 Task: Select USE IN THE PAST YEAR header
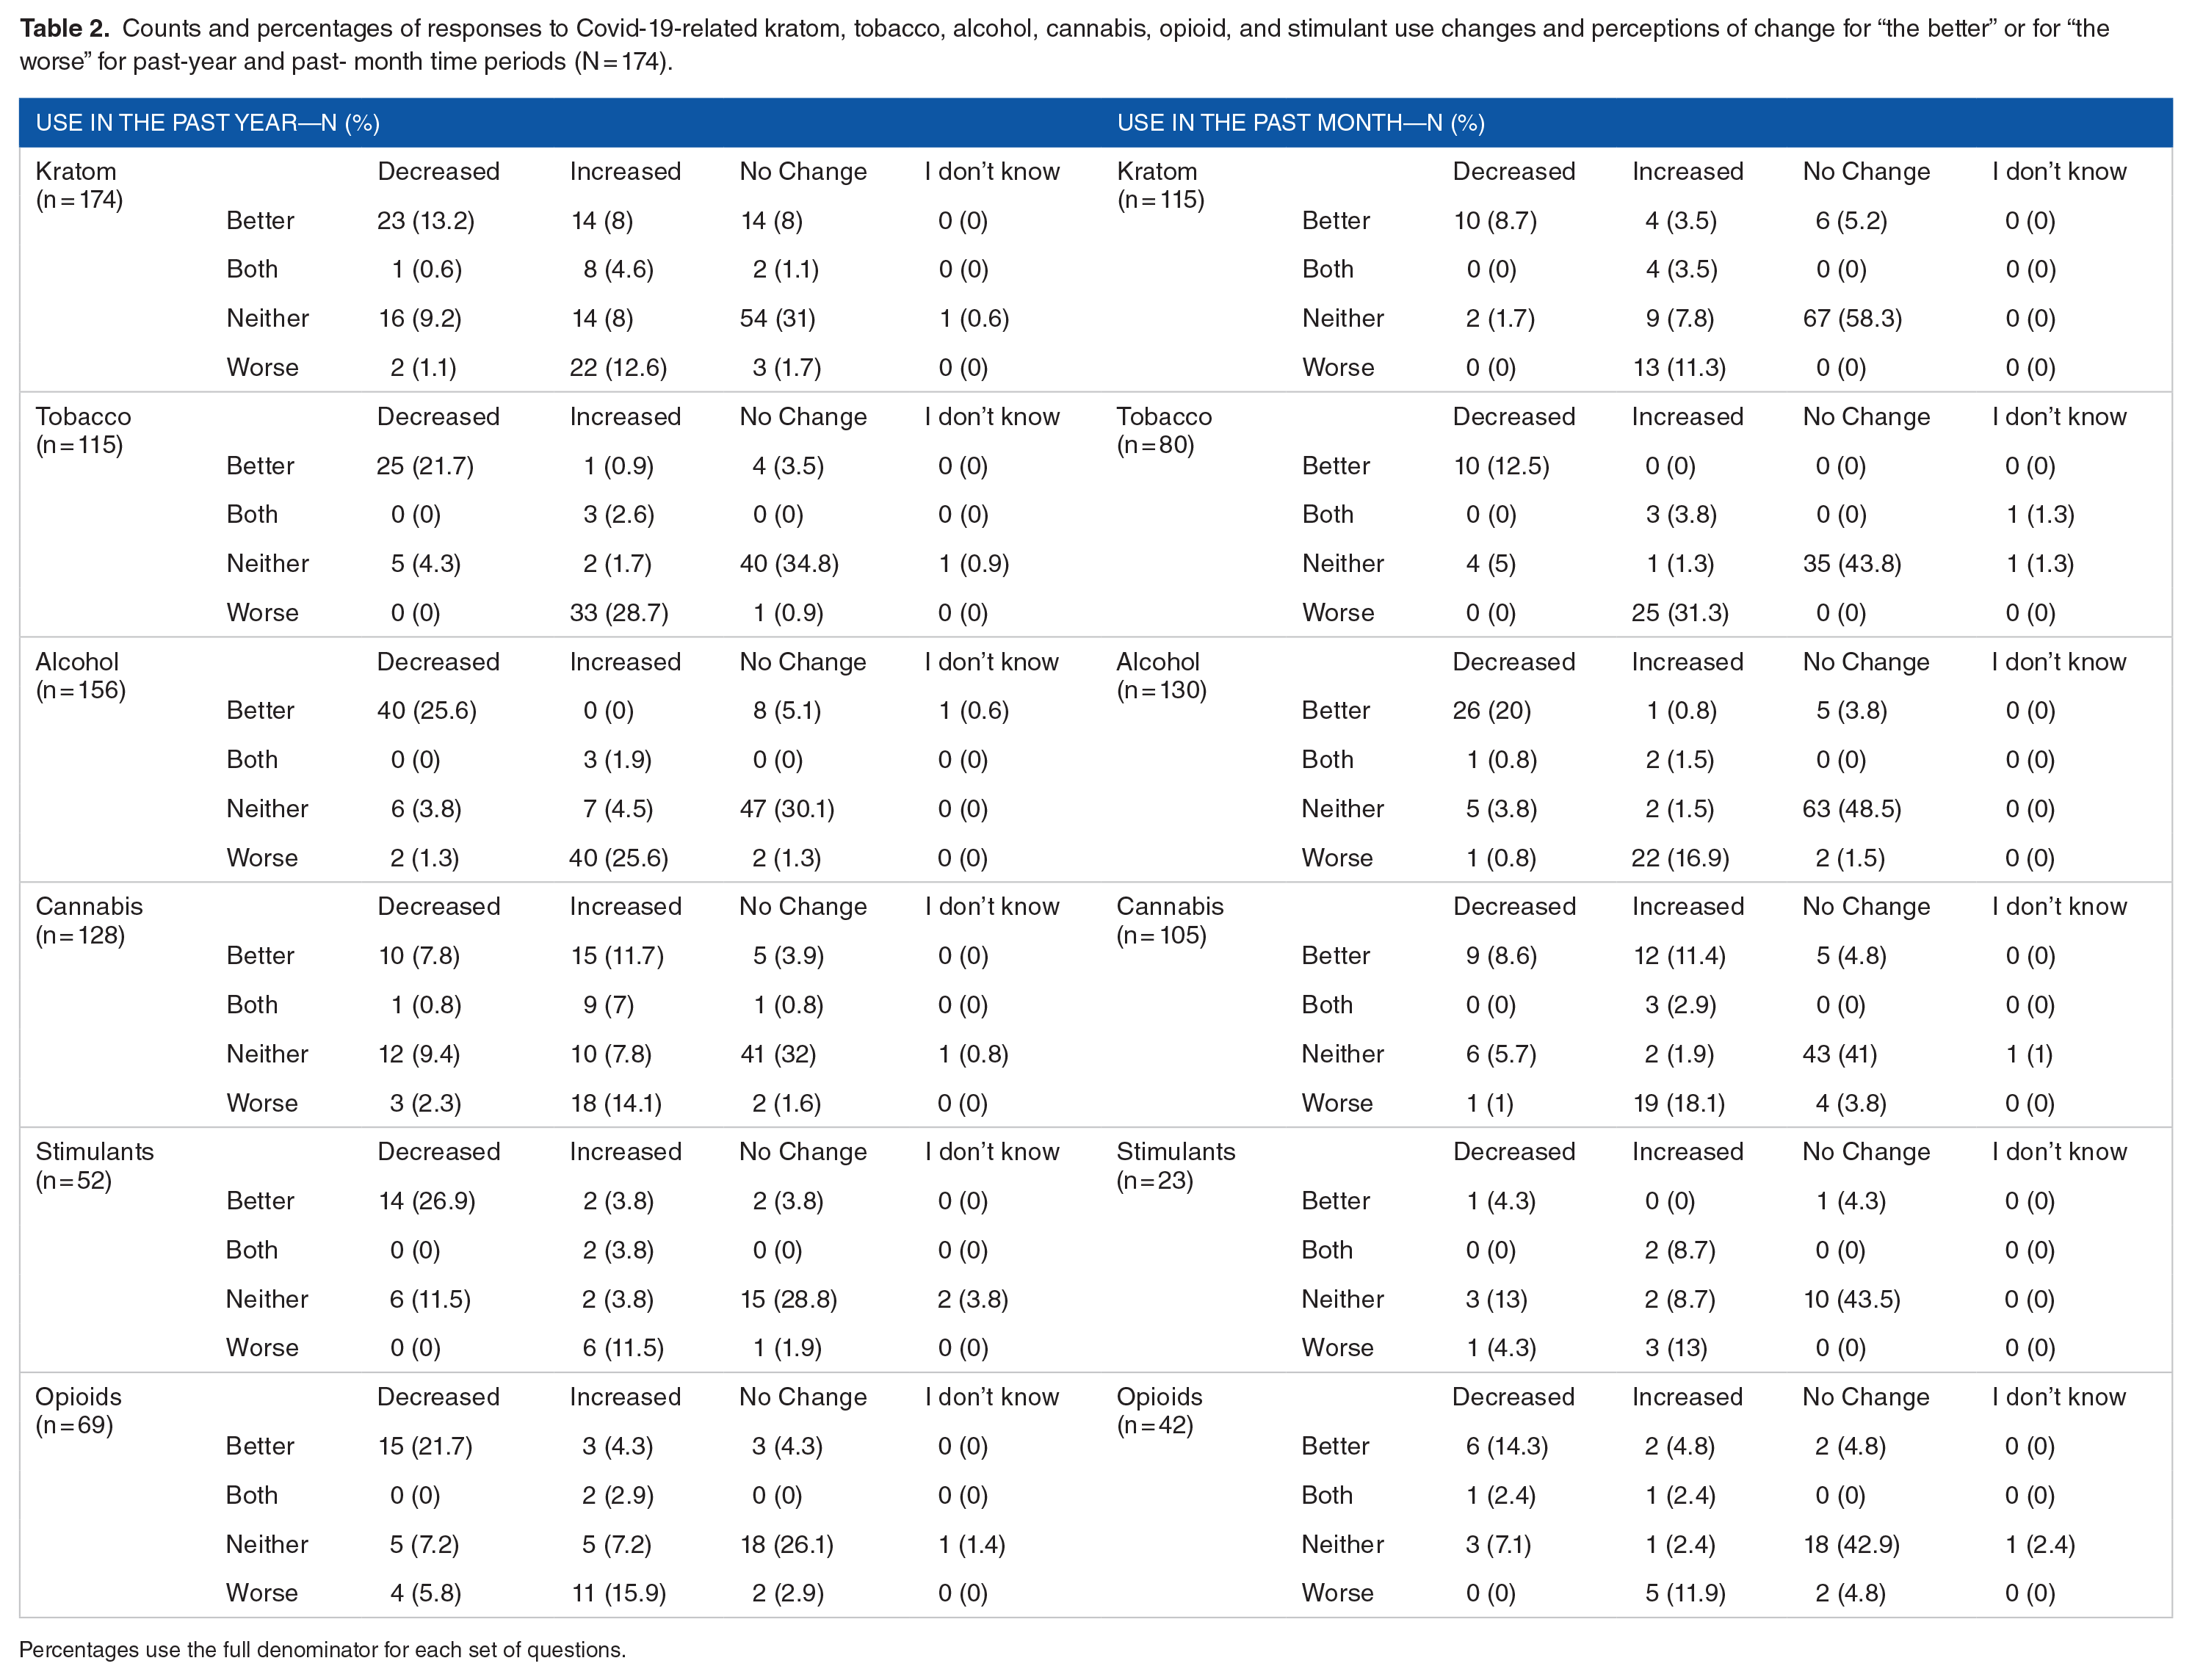208,123
